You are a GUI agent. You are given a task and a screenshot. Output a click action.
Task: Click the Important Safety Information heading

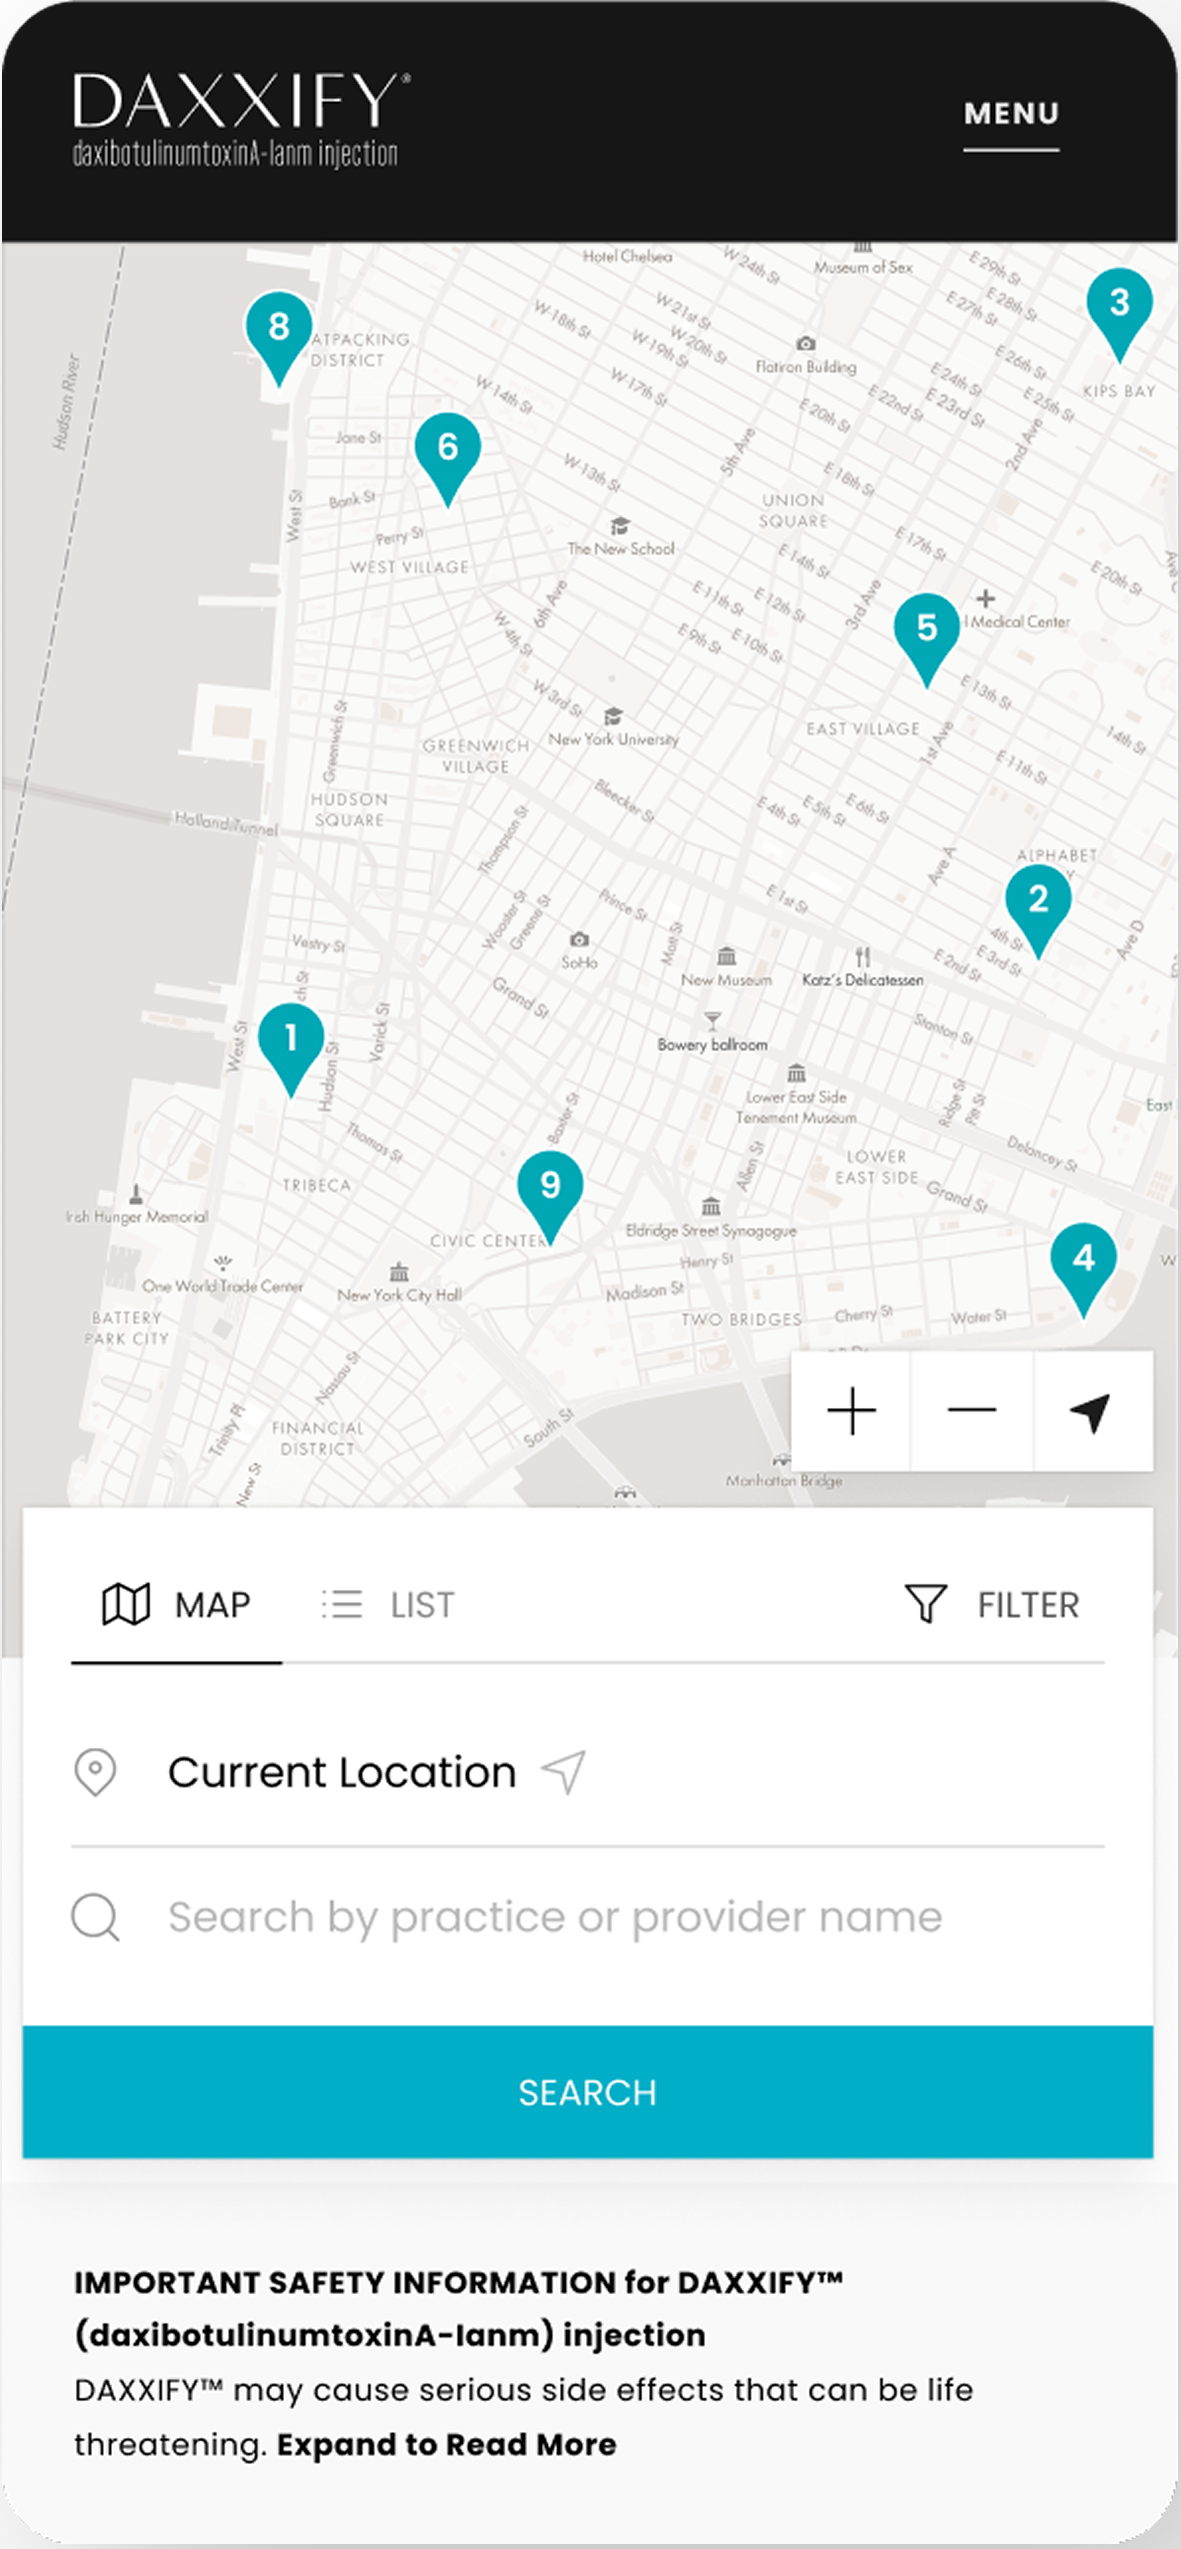click(459, 2308)
